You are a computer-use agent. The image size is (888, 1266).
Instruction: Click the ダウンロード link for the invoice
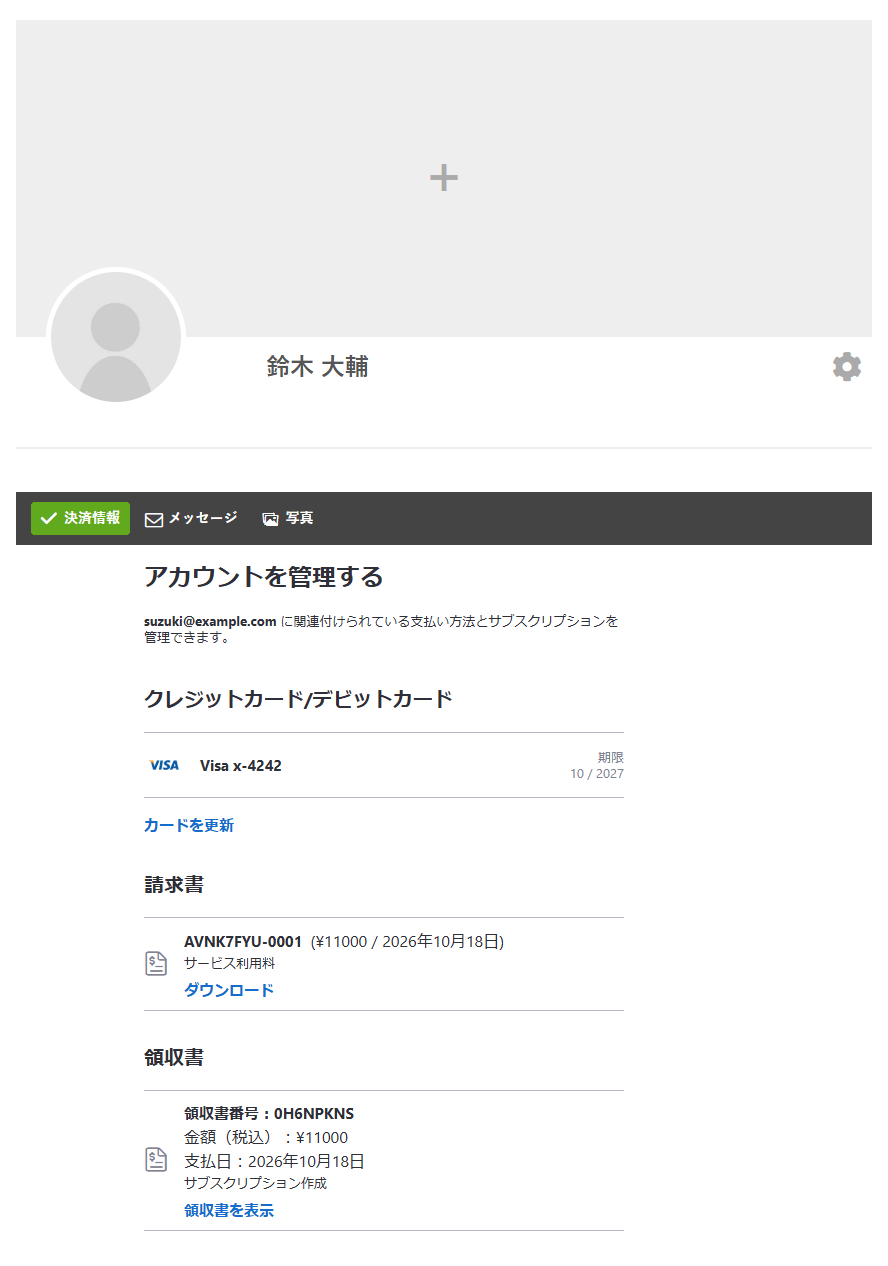click(229, 990)
